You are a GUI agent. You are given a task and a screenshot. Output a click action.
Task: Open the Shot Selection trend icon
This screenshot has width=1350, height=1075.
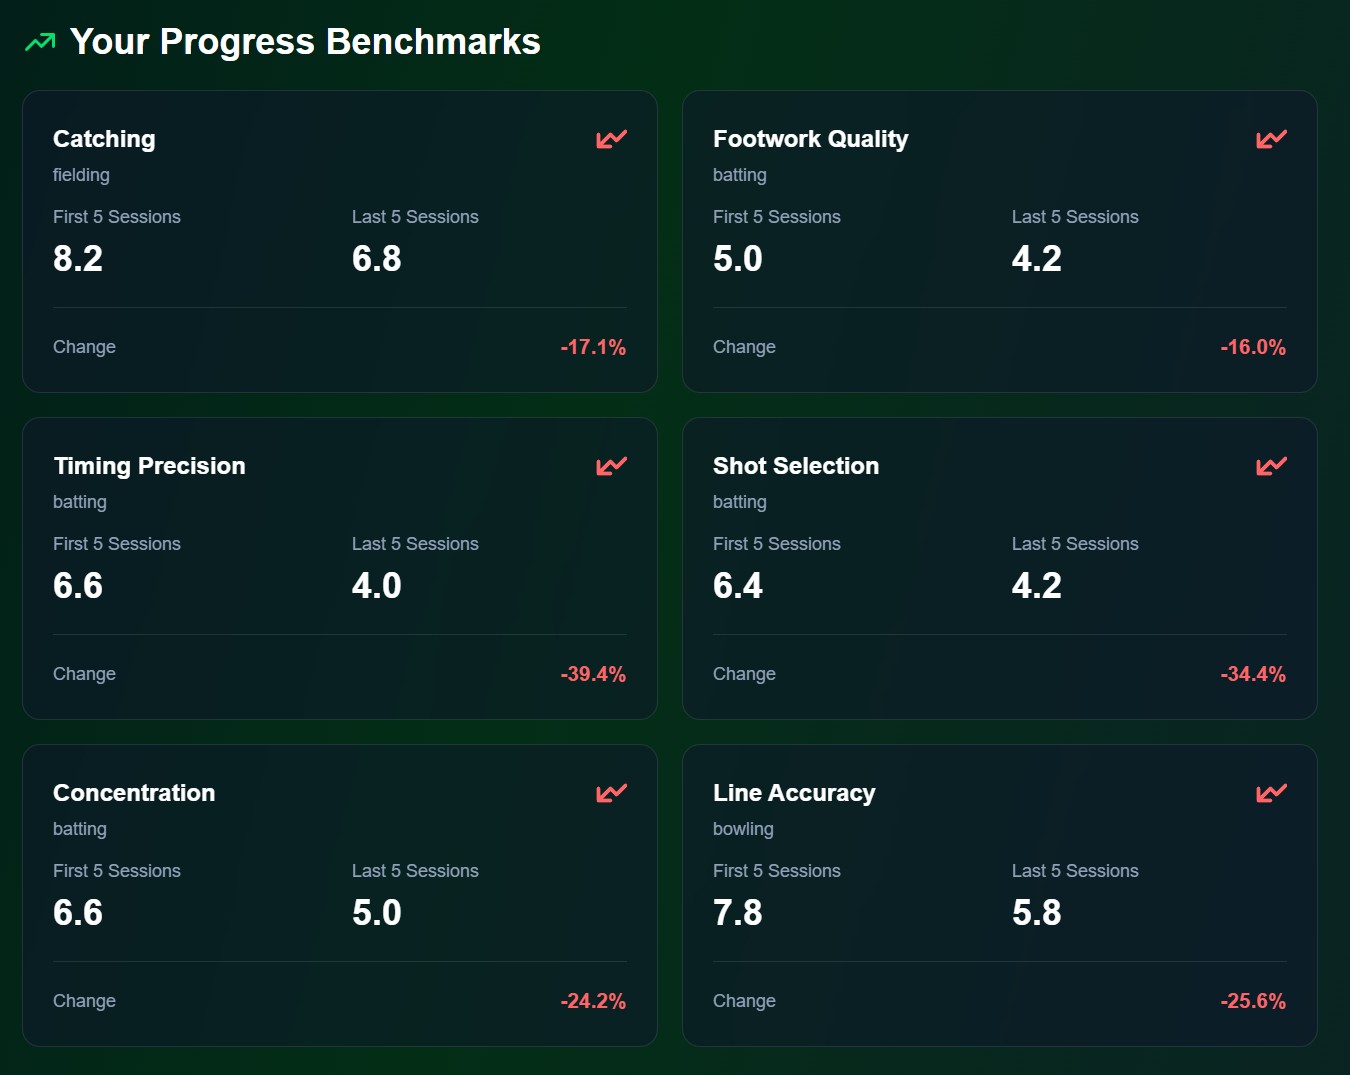click(1270, 466)
